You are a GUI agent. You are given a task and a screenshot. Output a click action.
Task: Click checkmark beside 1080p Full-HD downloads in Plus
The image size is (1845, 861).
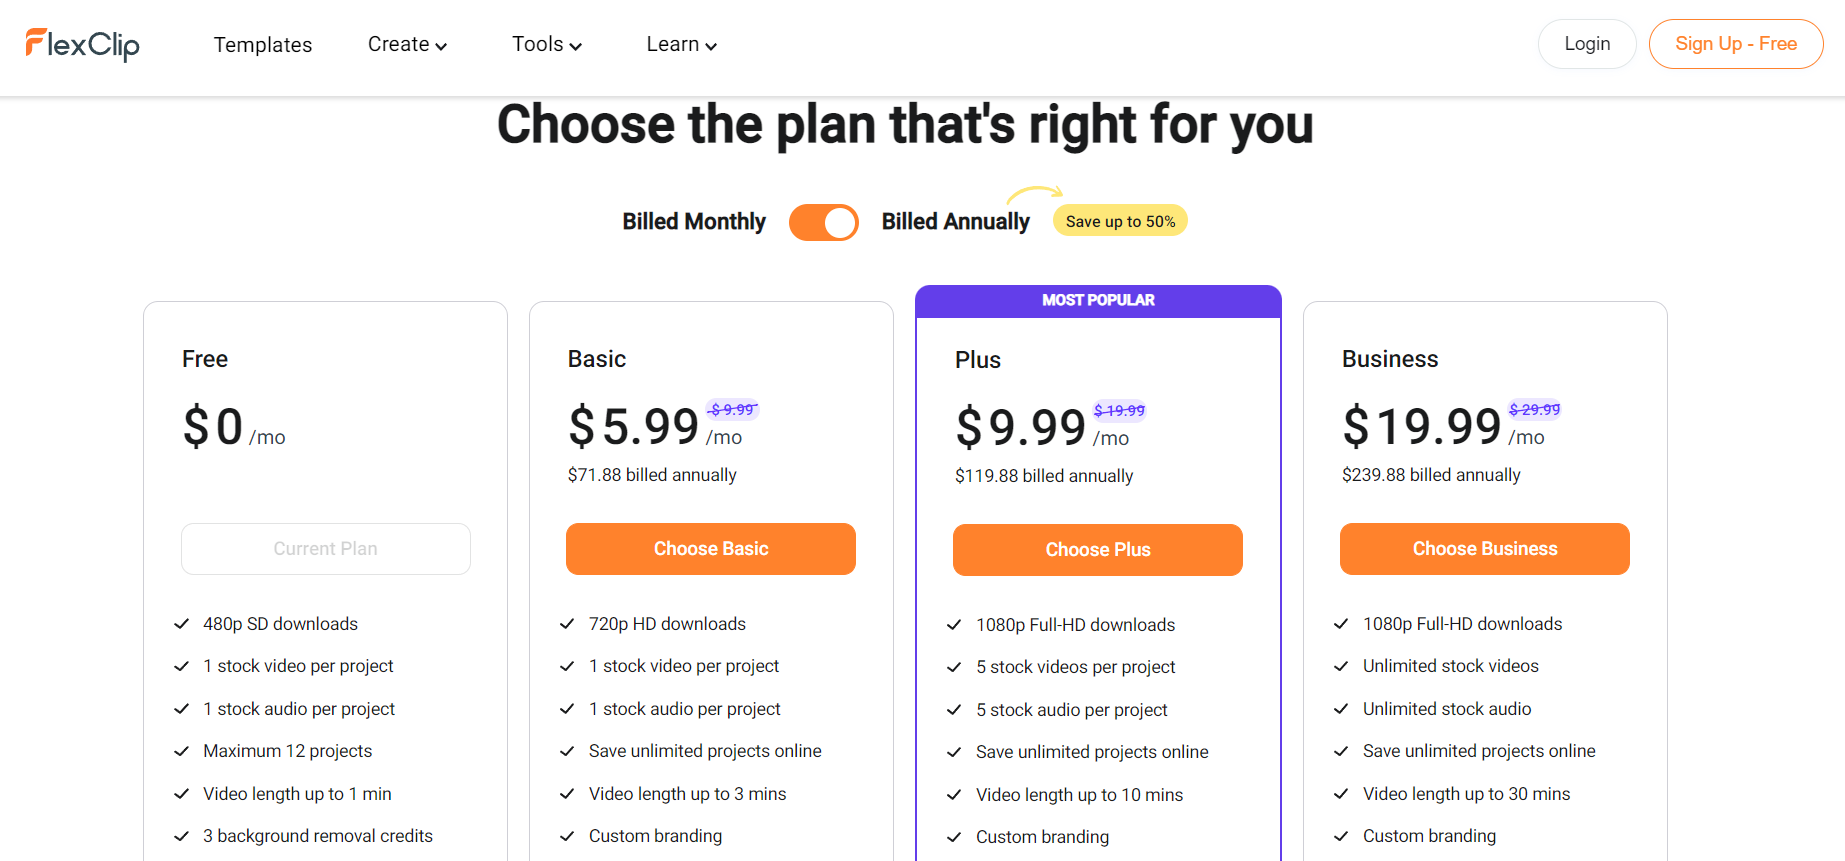[x=954, y=625]
